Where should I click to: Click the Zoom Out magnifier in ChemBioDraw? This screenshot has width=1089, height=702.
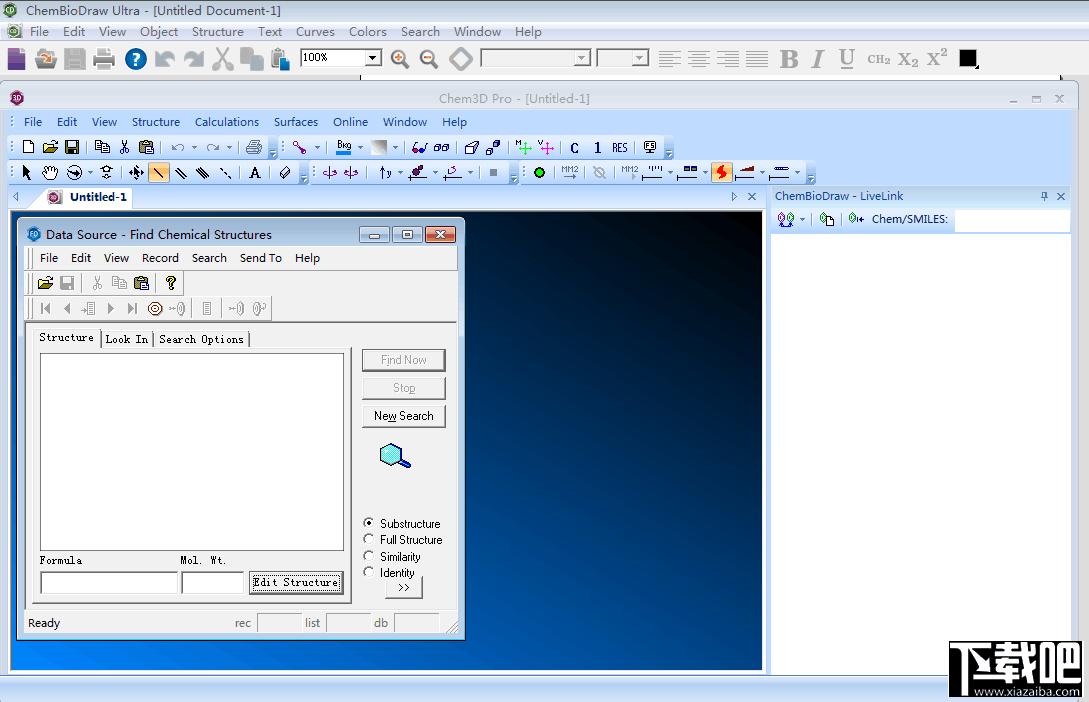(429, 59)
